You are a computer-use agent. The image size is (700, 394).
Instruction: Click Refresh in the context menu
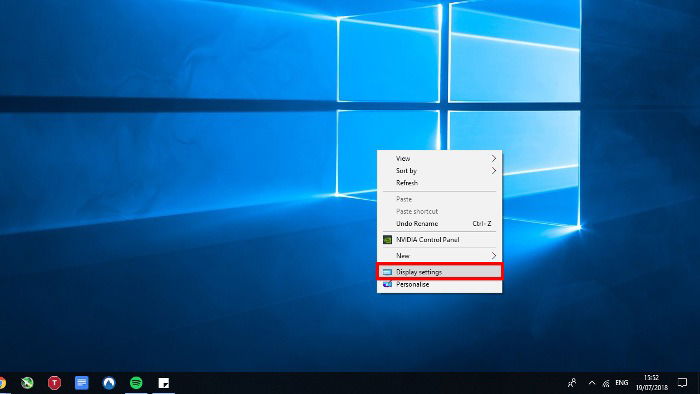pos(440,182)
